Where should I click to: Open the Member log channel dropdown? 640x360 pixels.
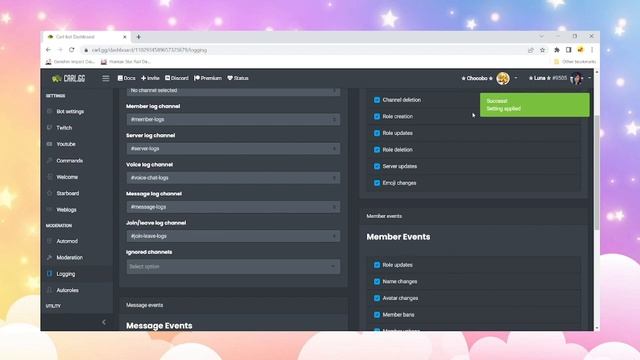233,120
